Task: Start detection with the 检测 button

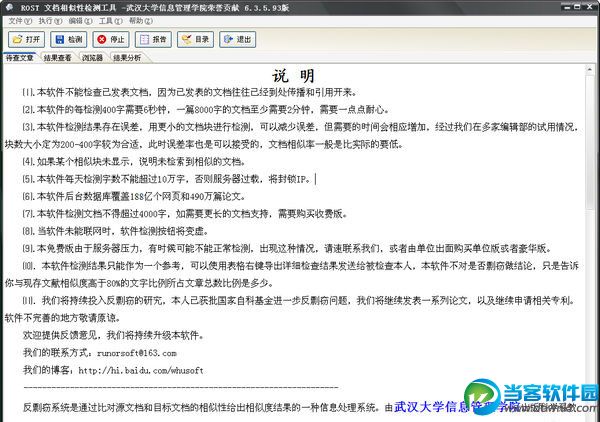Action: click(x=69, y=39)
